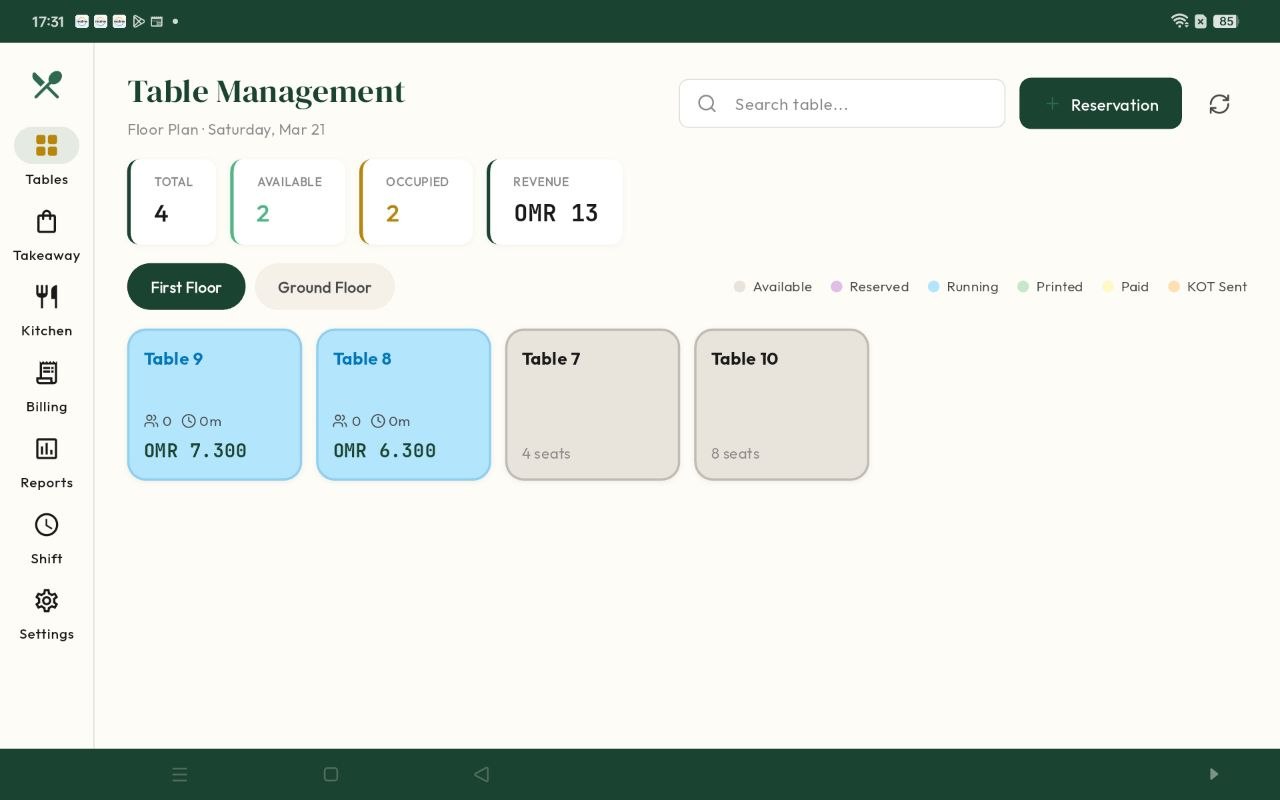Expand the panel using the right arrow

[1213, 774]
